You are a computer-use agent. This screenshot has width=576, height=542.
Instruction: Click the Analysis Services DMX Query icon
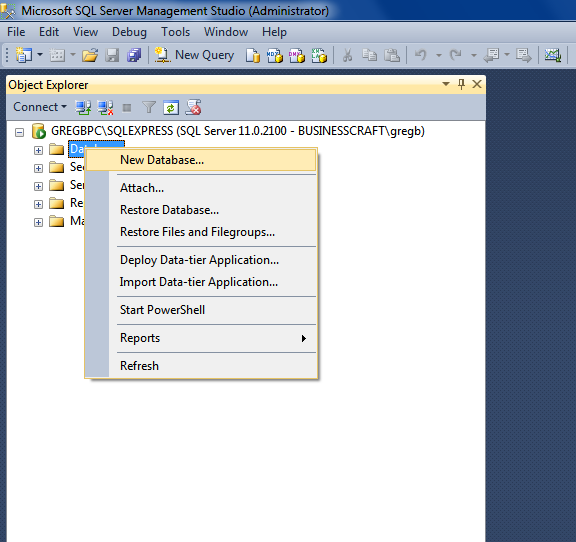tap(297, 55)
